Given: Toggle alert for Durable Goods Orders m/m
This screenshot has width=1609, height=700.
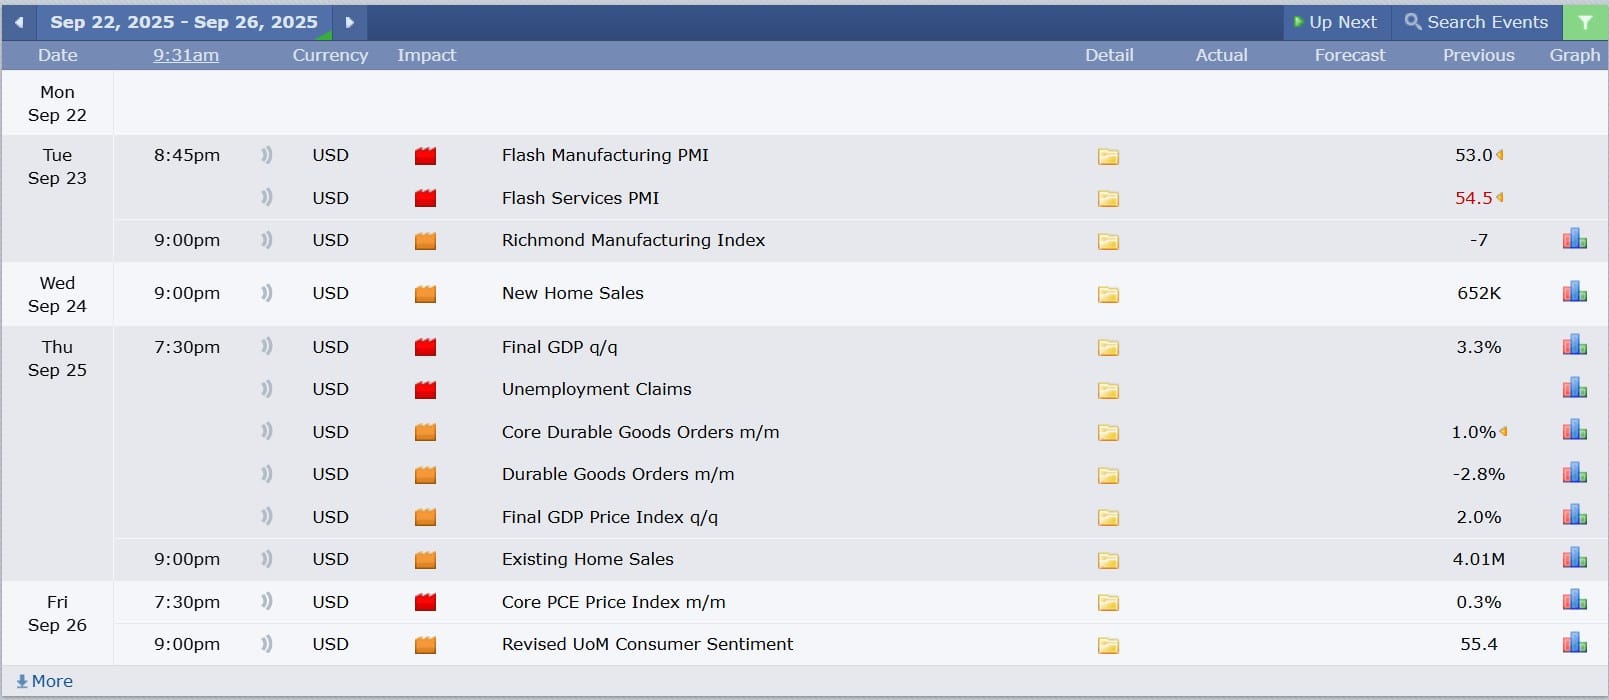Looking at the screenshot, I should [x=266, y=474].
